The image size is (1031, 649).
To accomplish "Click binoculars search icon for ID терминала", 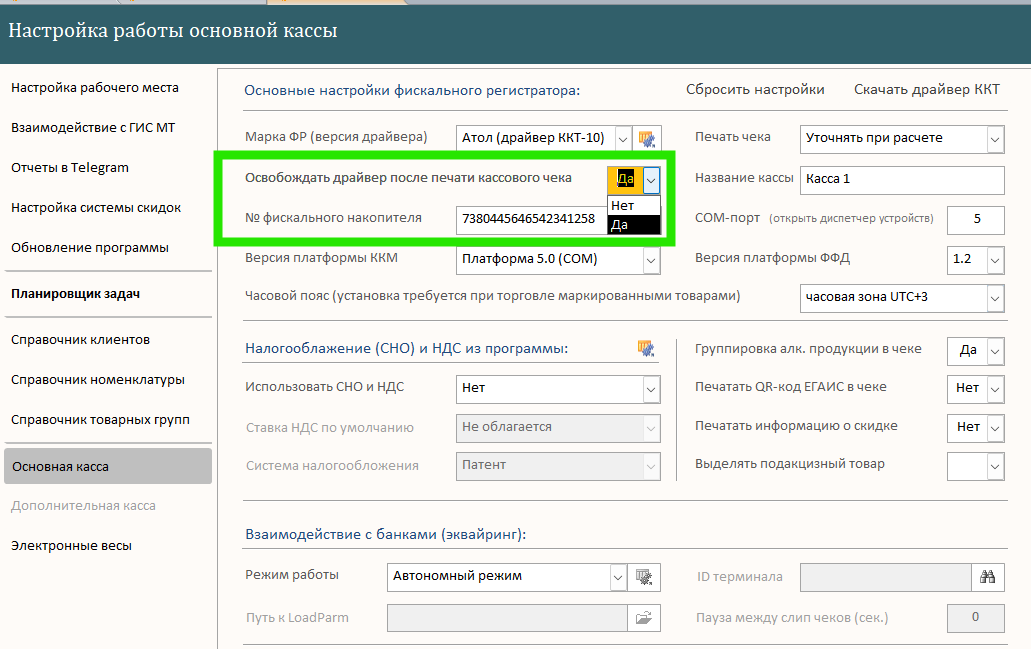I will point(988,577).
